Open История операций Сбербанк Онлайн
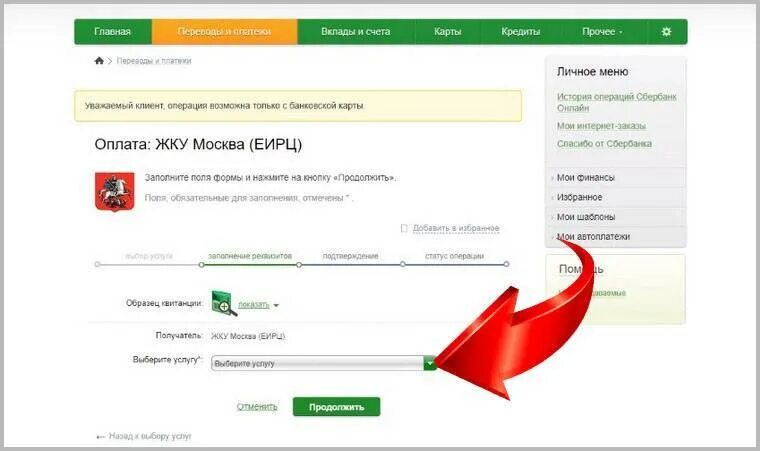This screenshot has width=760, height=451. (x=616, y=102)
